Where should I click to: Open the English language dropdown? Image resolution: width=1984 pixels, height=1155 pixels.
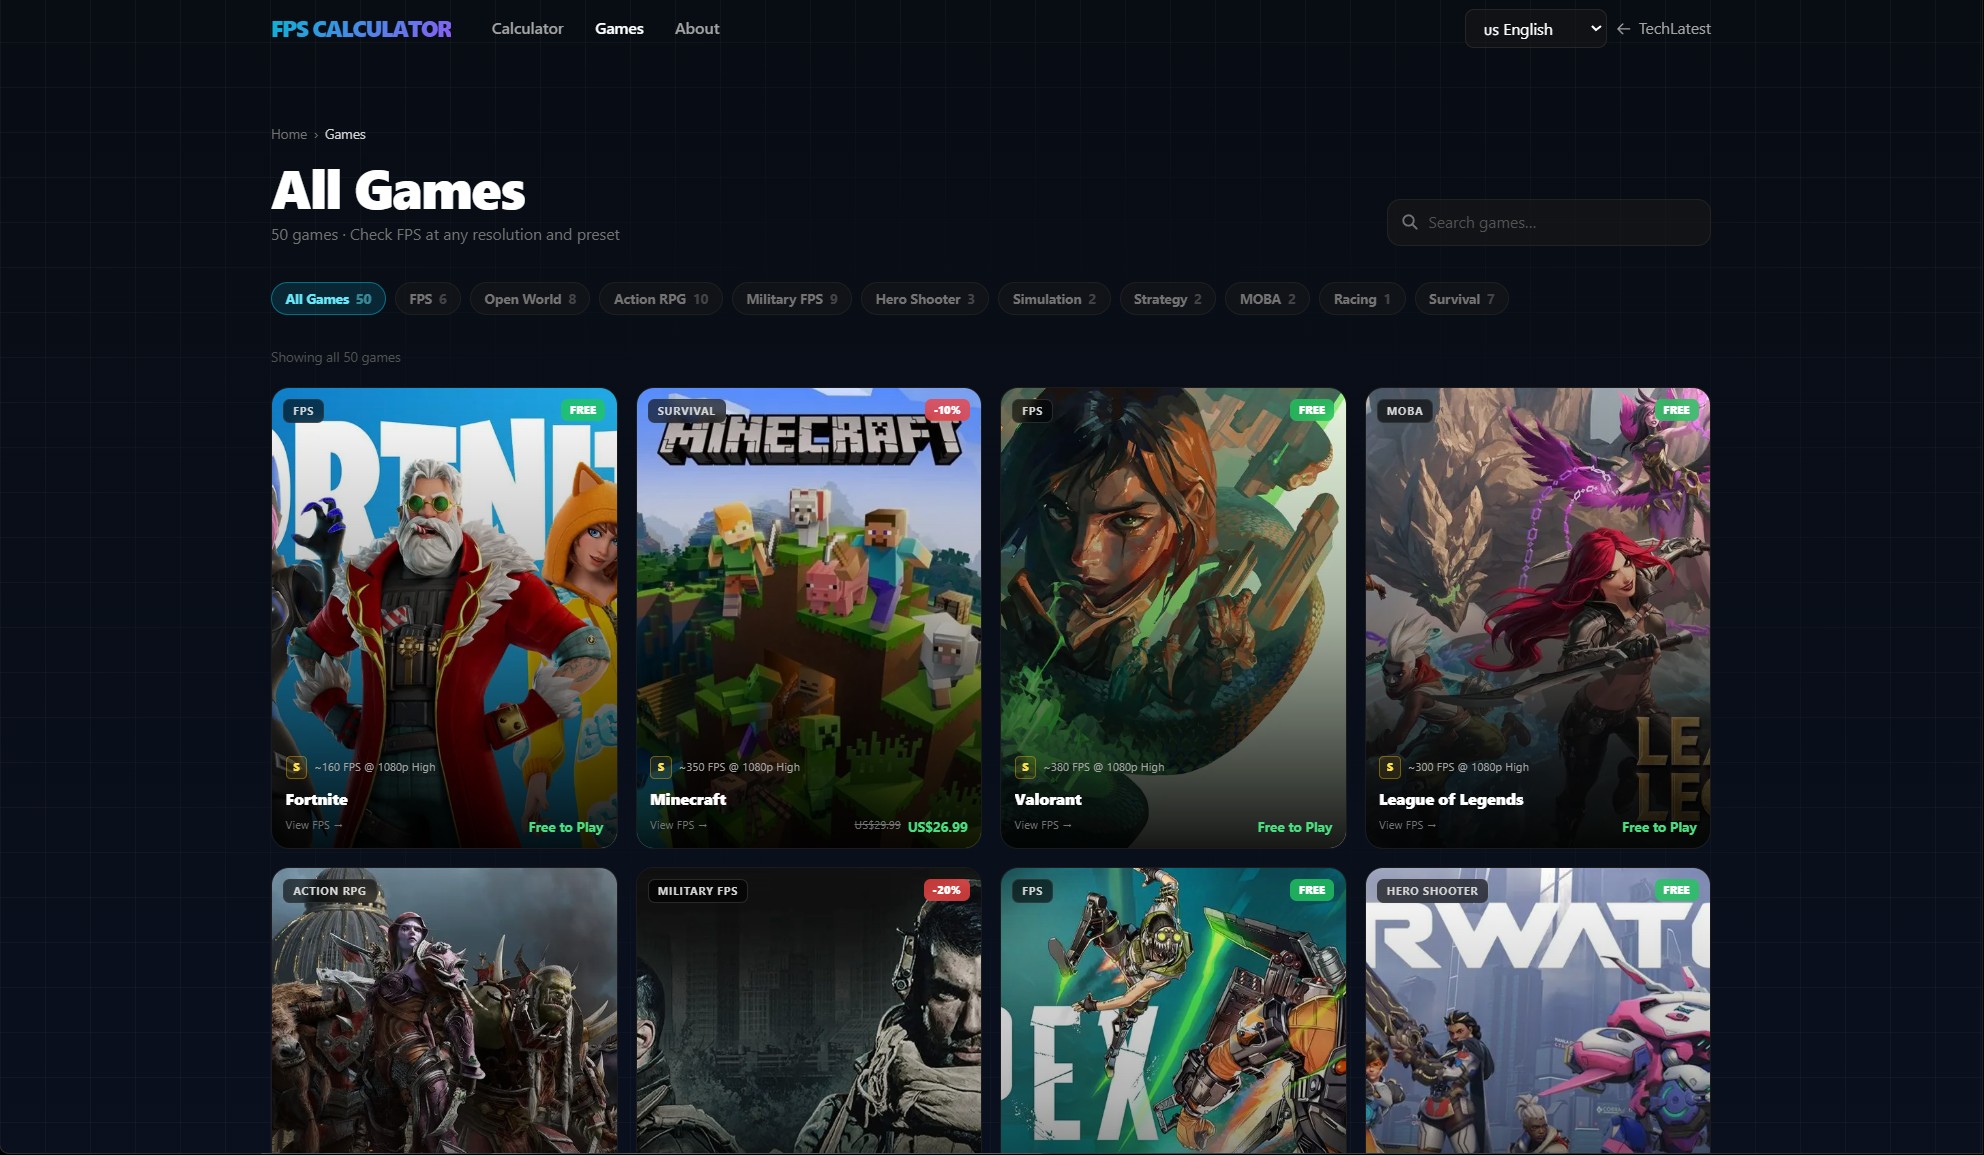click(1535, 29)
